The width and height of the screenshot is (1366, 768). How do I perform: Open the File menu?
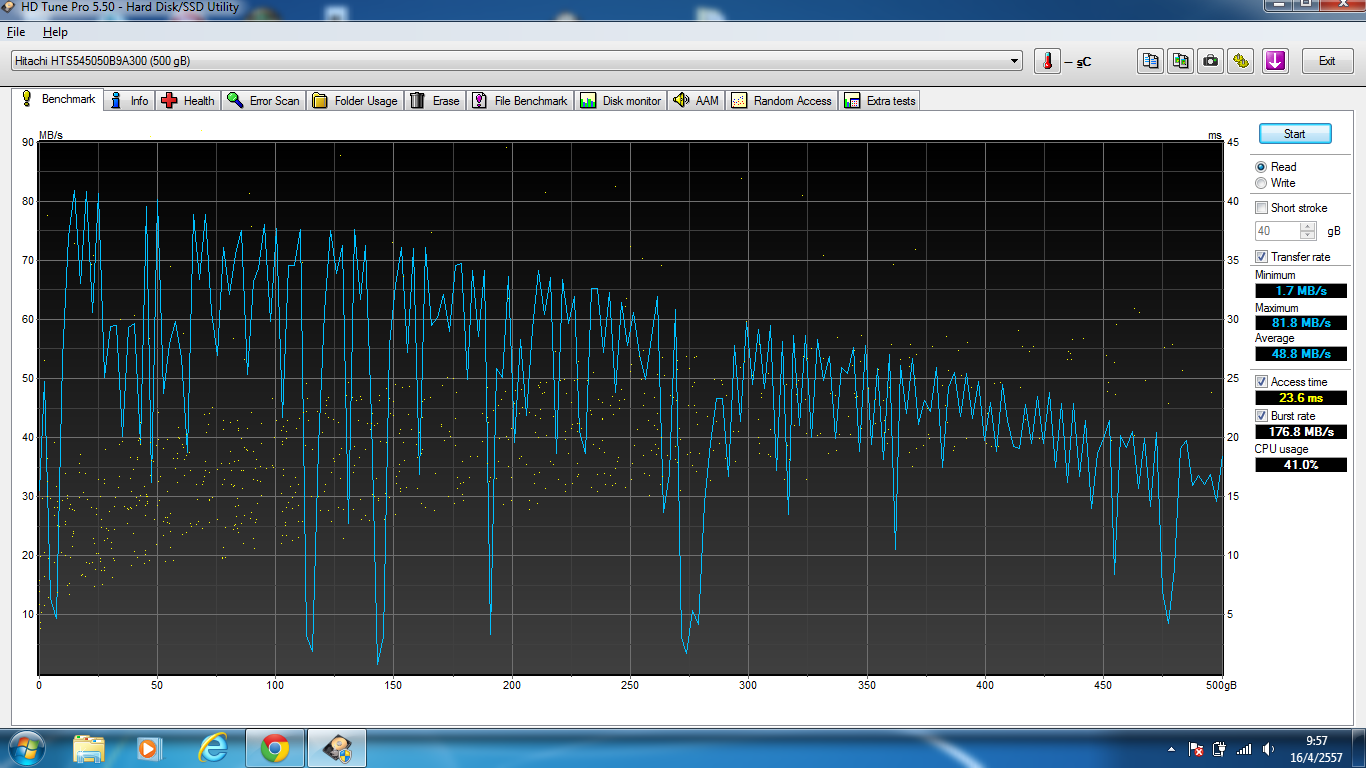point(16,32)
